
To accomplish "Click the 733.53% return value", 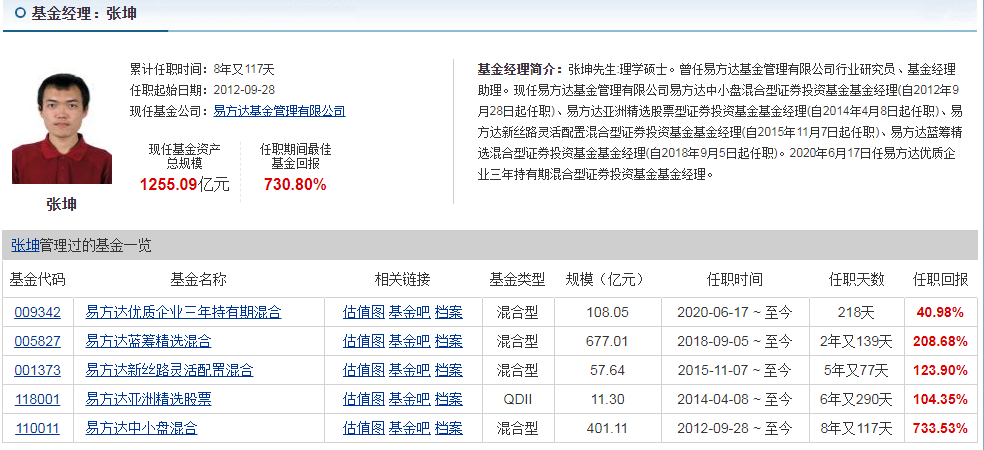I will tap(940, 429).
